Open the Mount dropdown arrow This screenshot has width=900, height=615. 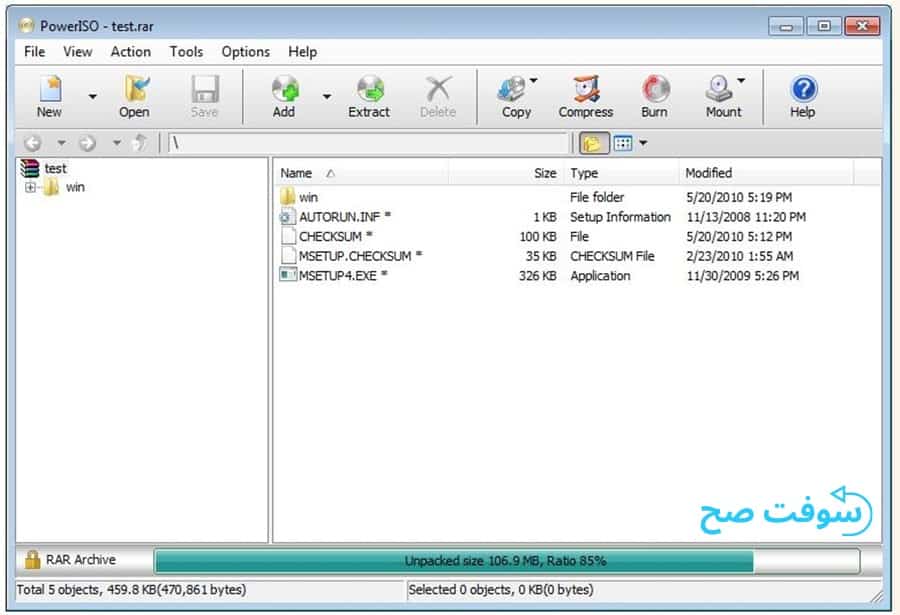(x=742, y=80)
